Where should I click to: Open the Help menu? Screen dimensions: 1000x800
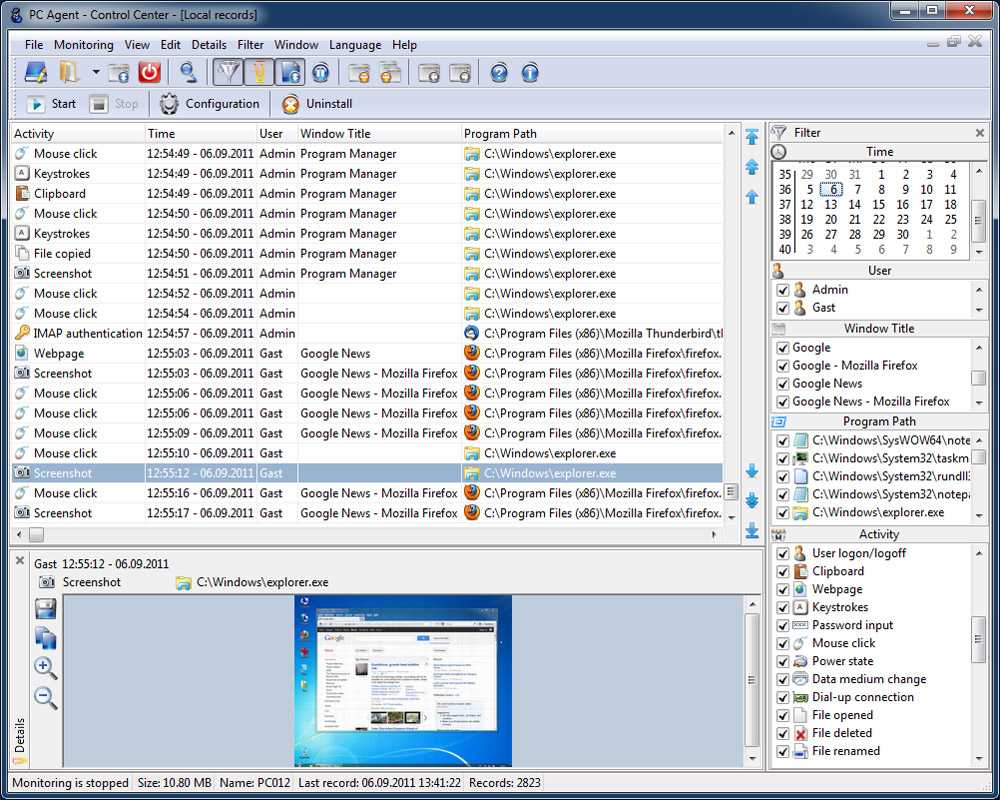404,45
